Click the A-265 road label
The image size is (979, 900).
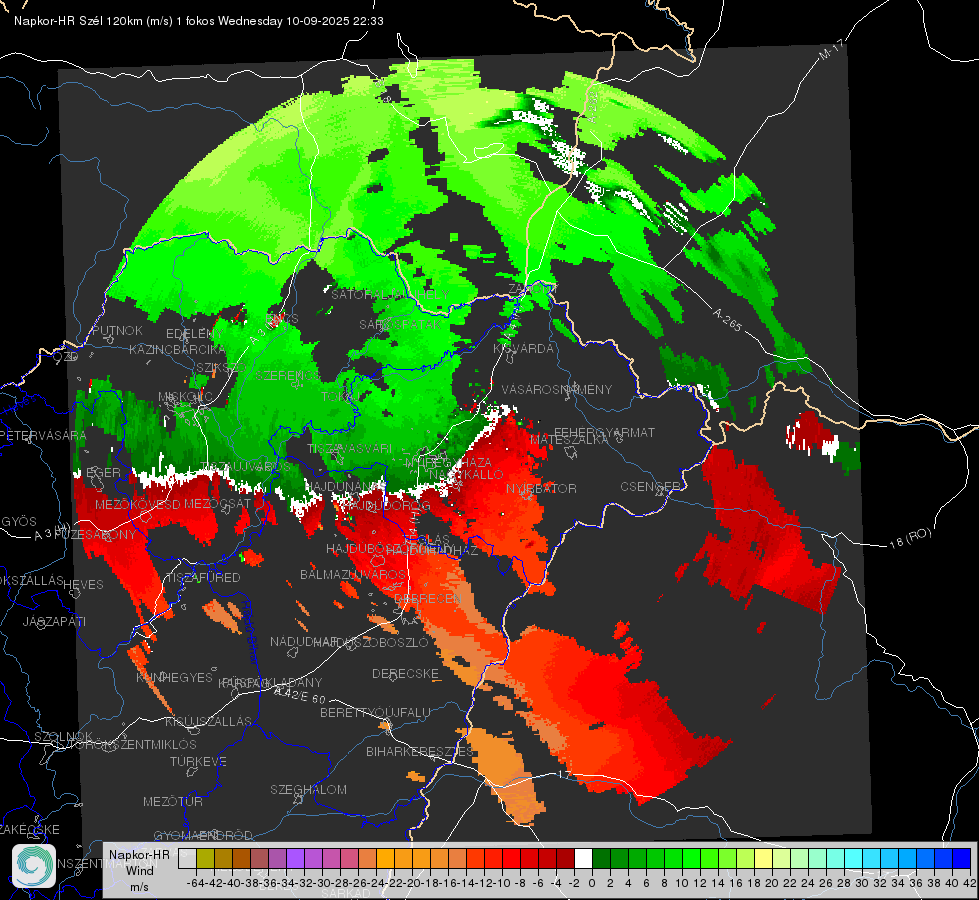tap(727, 319)
